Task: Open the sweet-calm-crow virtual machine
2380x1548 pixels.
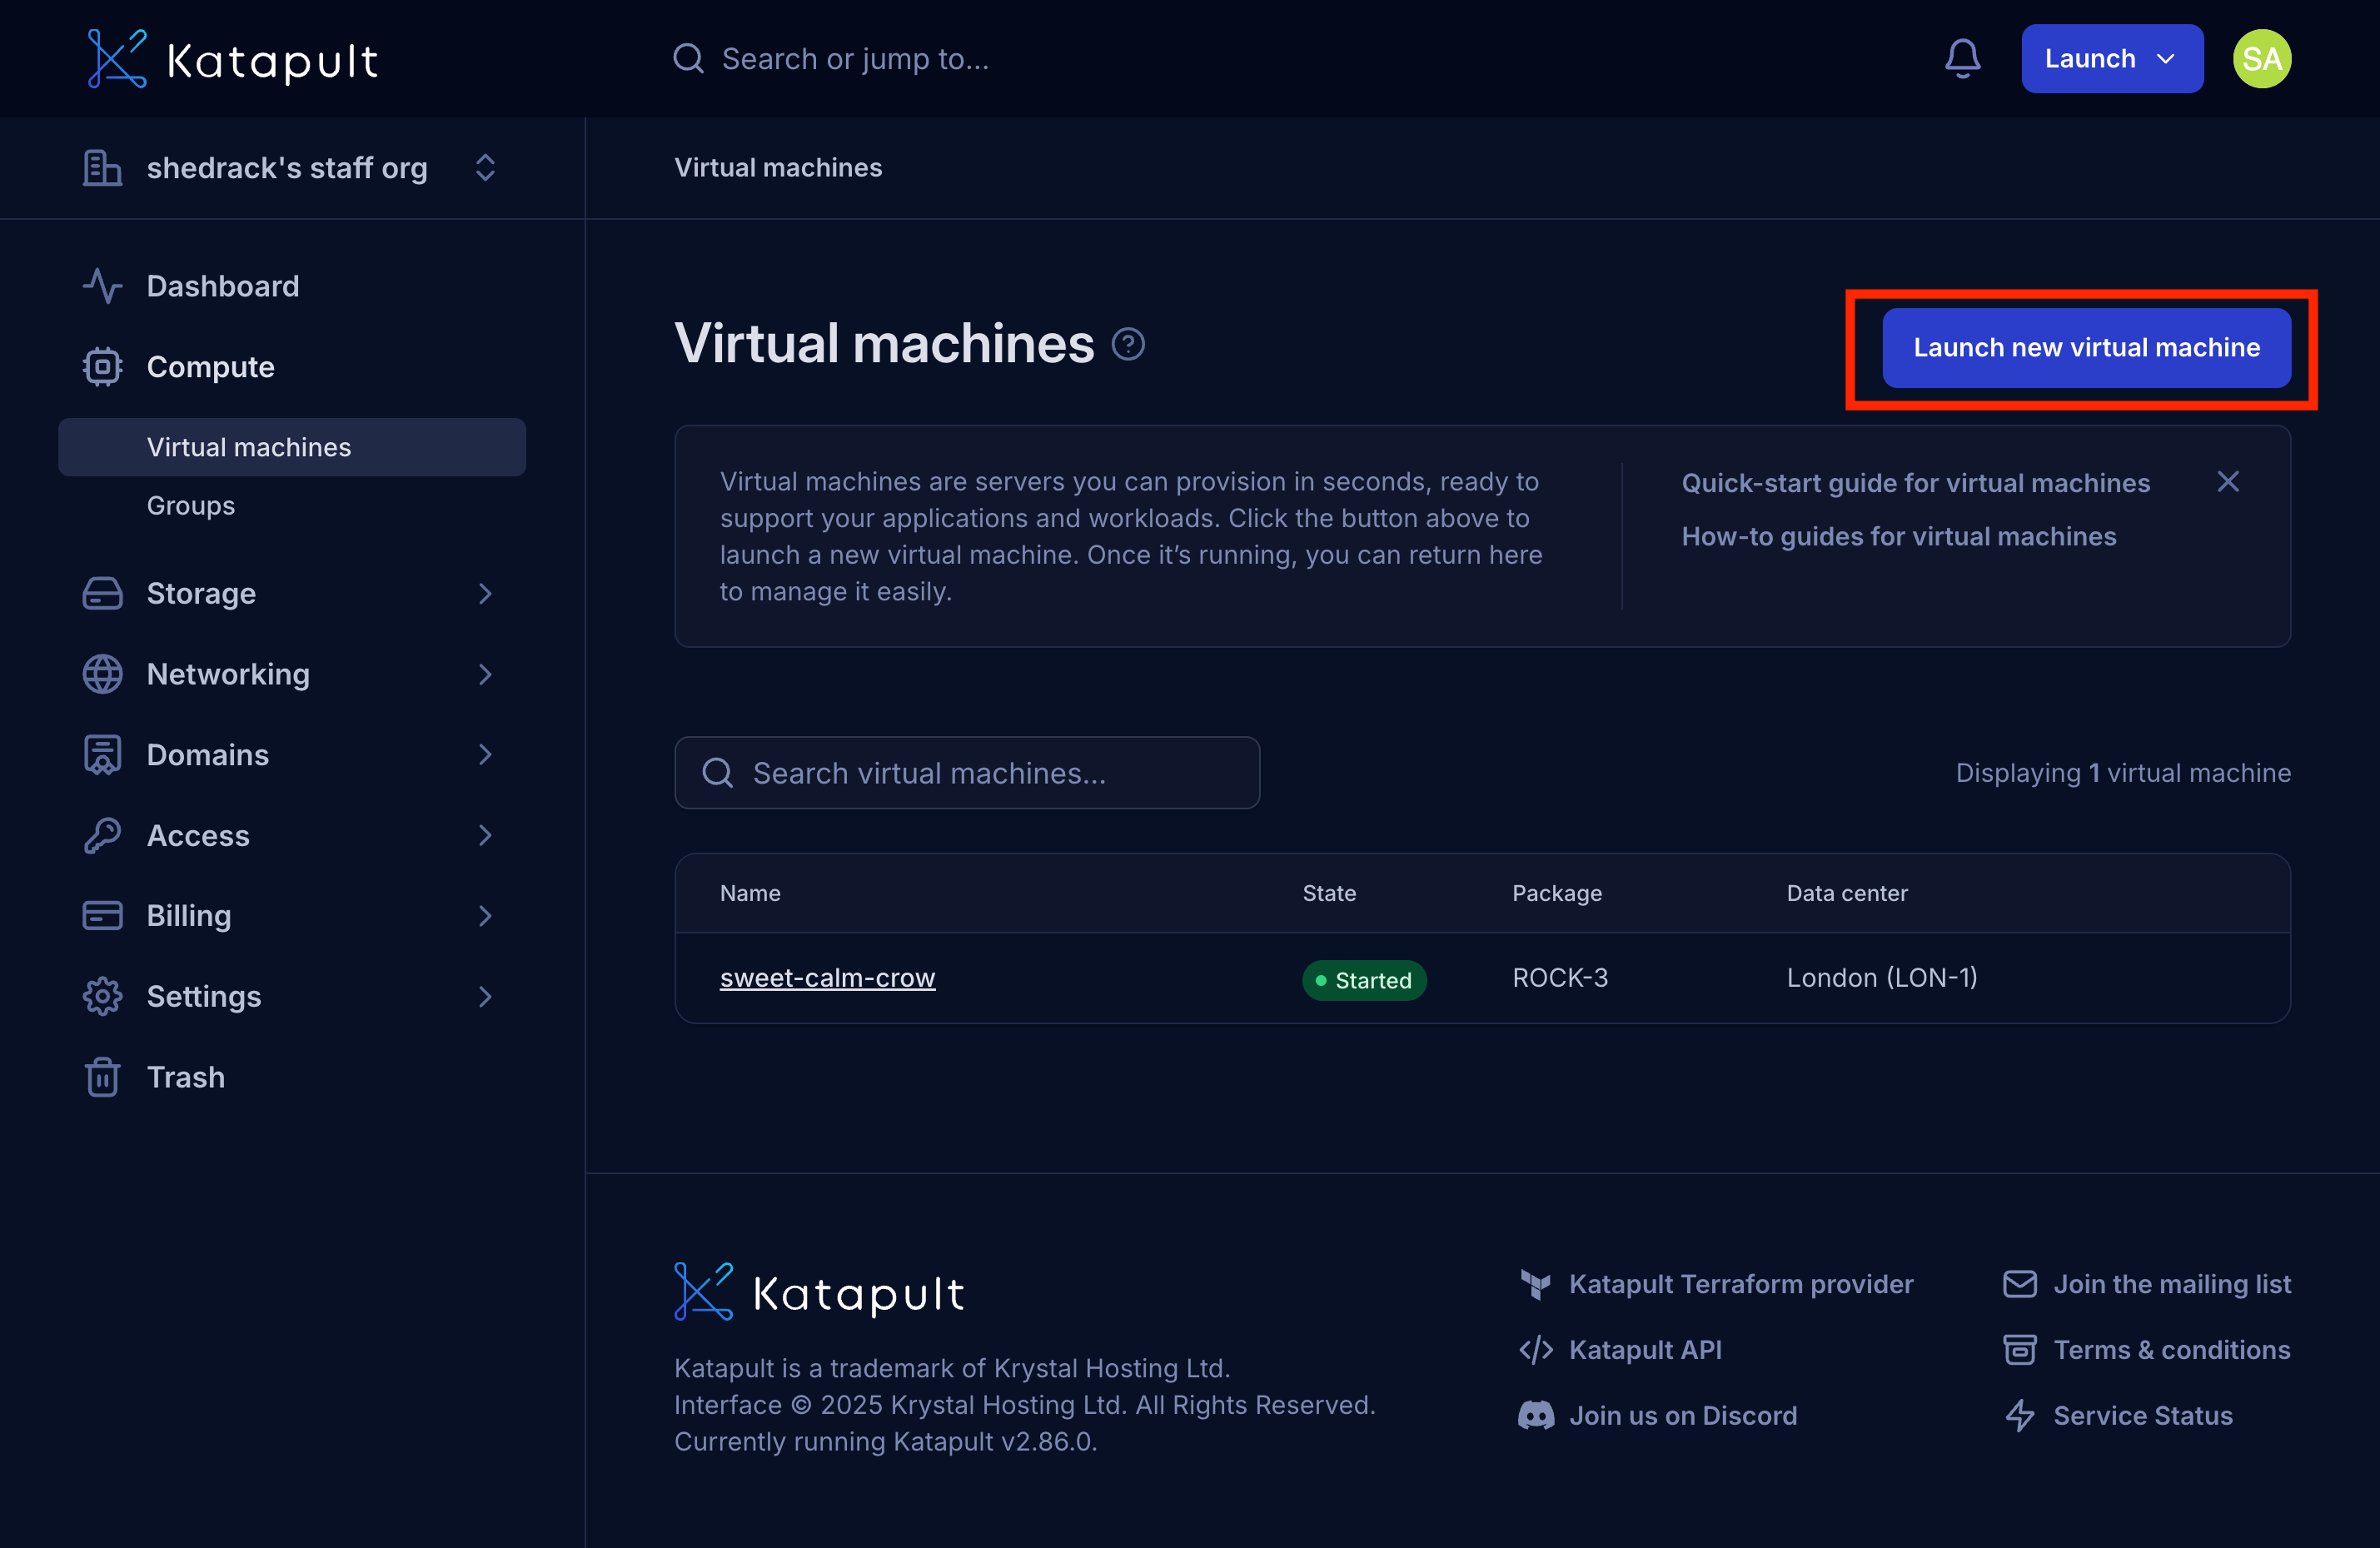Action: (x=827, y=977)
